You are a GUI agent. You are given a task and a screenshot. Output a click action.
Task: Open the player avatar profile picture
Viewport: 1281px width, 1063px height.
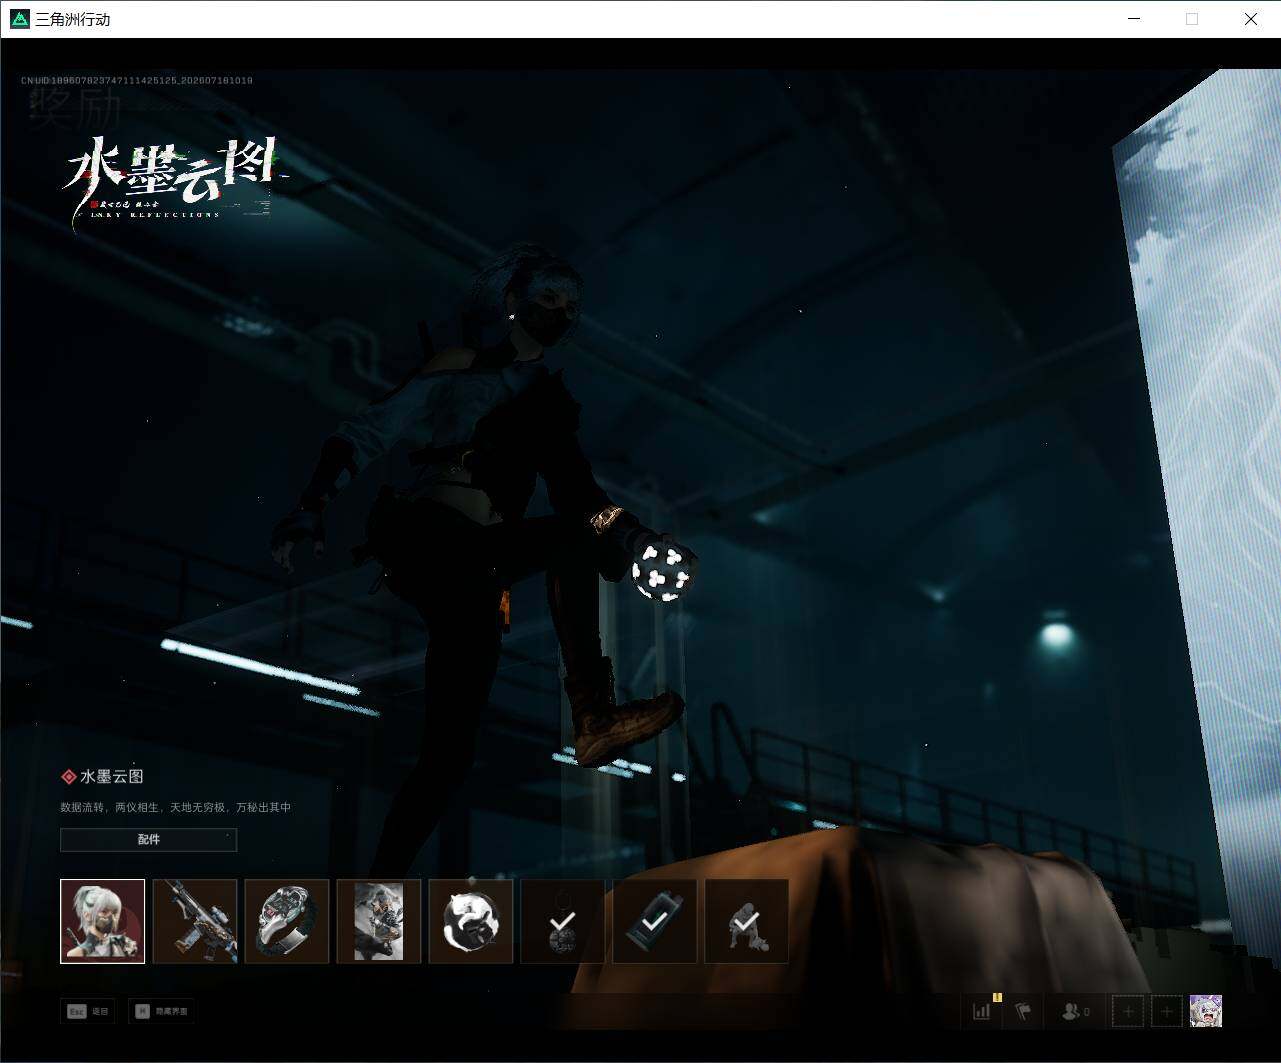[1205, 1011]
